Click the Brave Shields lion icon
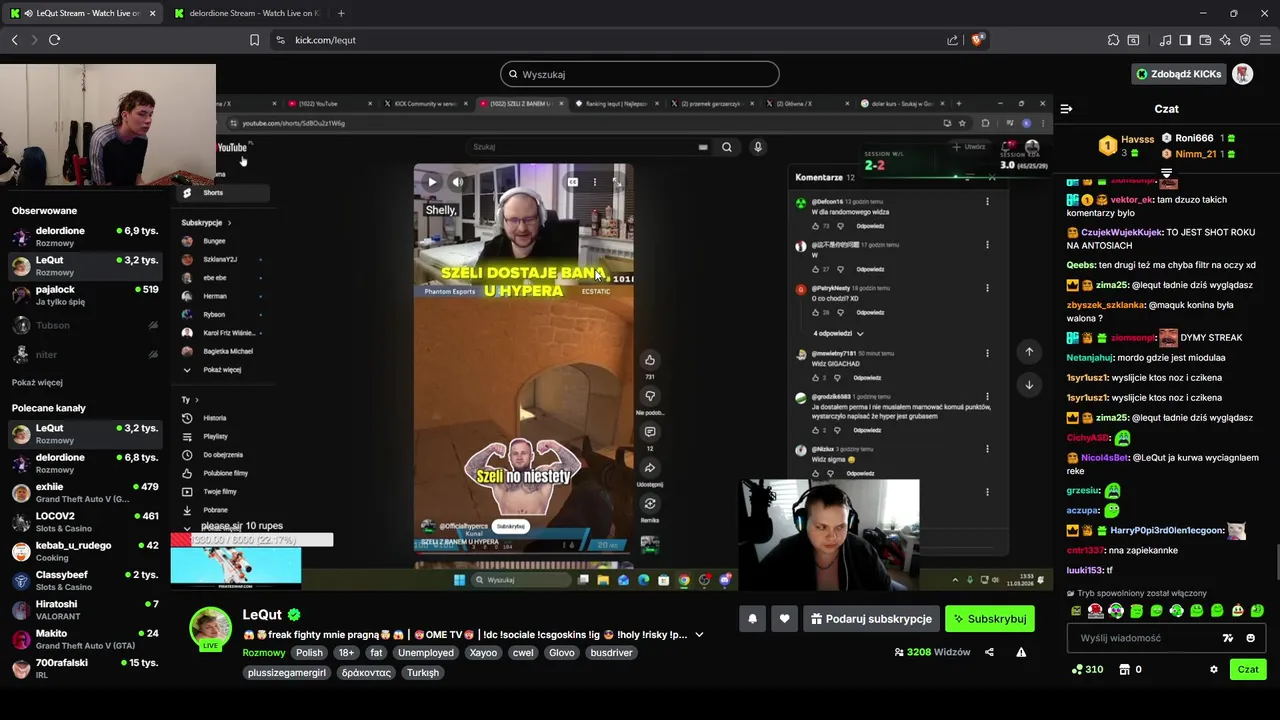 (977, 40)
